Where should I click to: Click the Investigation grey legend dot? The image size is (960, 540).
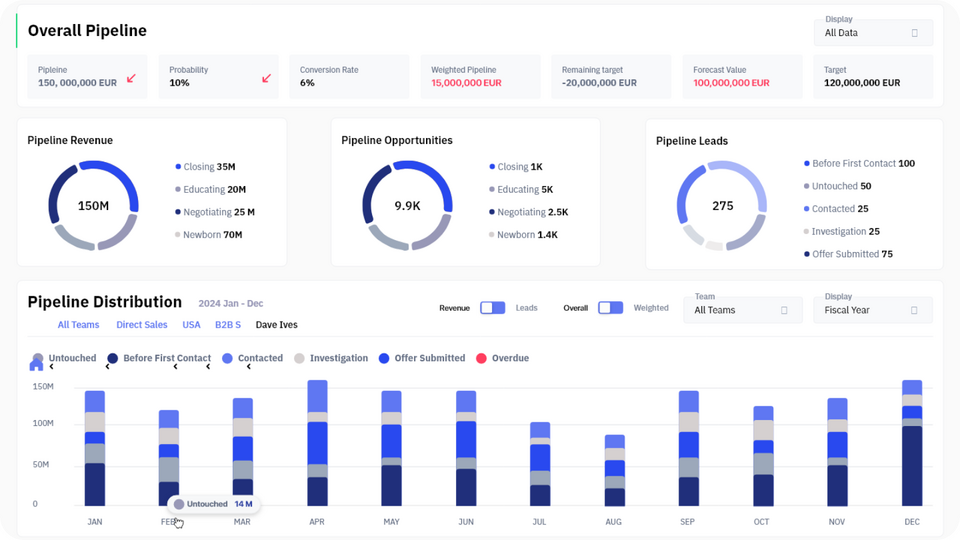(x=299, y=358)
